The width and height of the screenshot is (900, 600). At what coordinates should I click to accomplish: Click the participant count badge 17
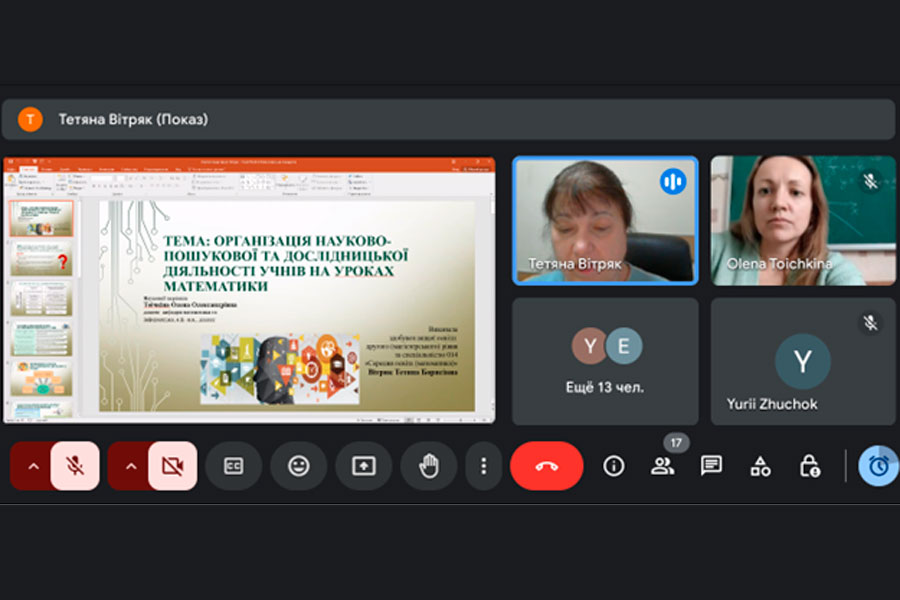(x=676, y=443)
